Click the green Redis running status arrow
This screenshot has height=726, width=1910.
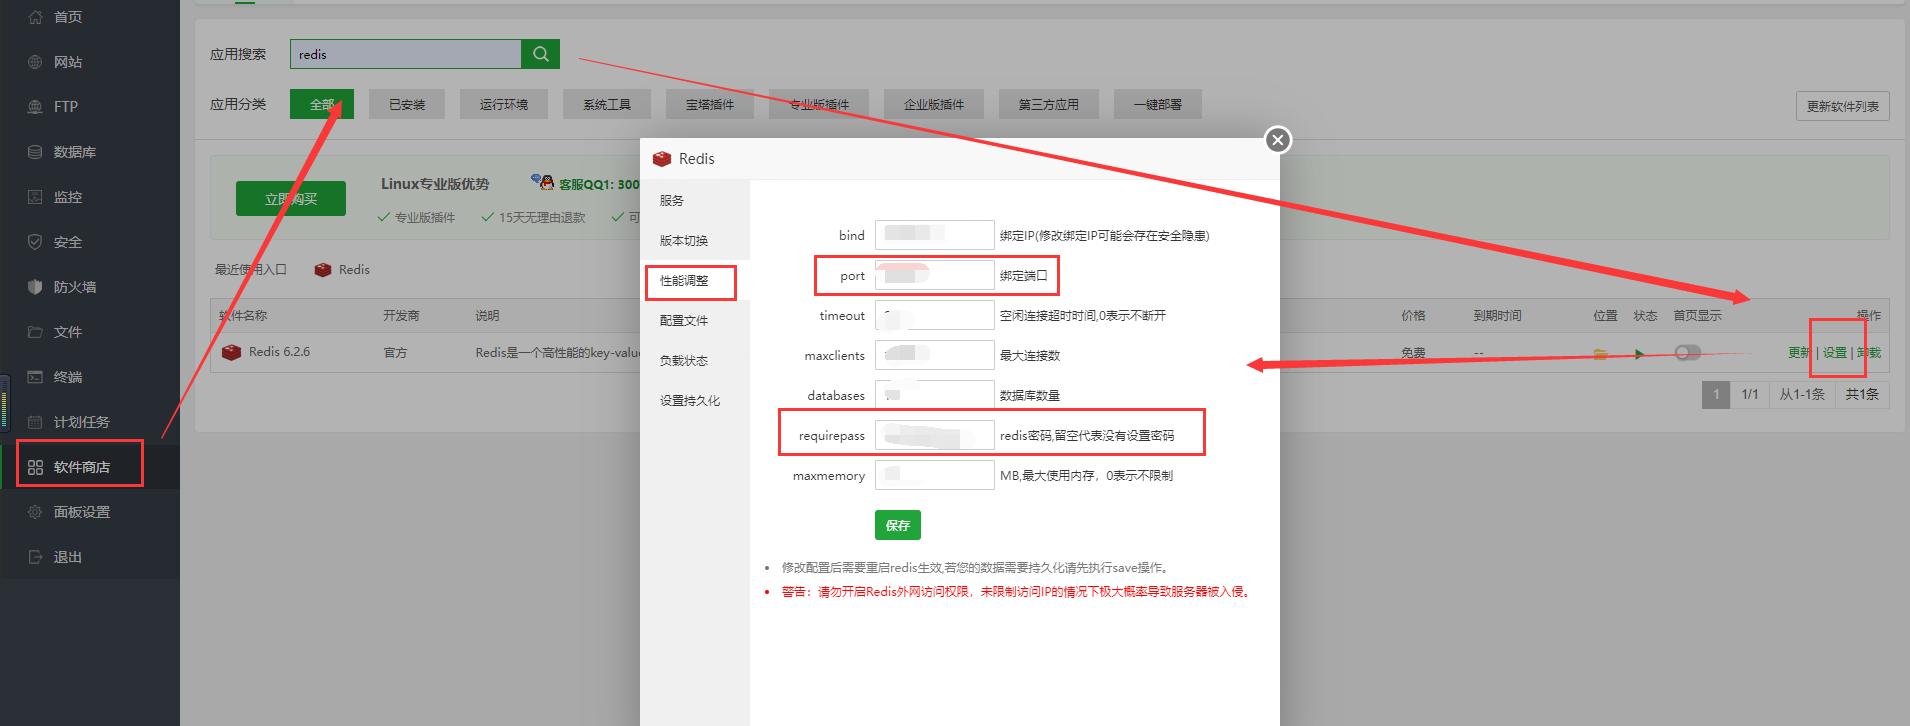pos(1639,353)
